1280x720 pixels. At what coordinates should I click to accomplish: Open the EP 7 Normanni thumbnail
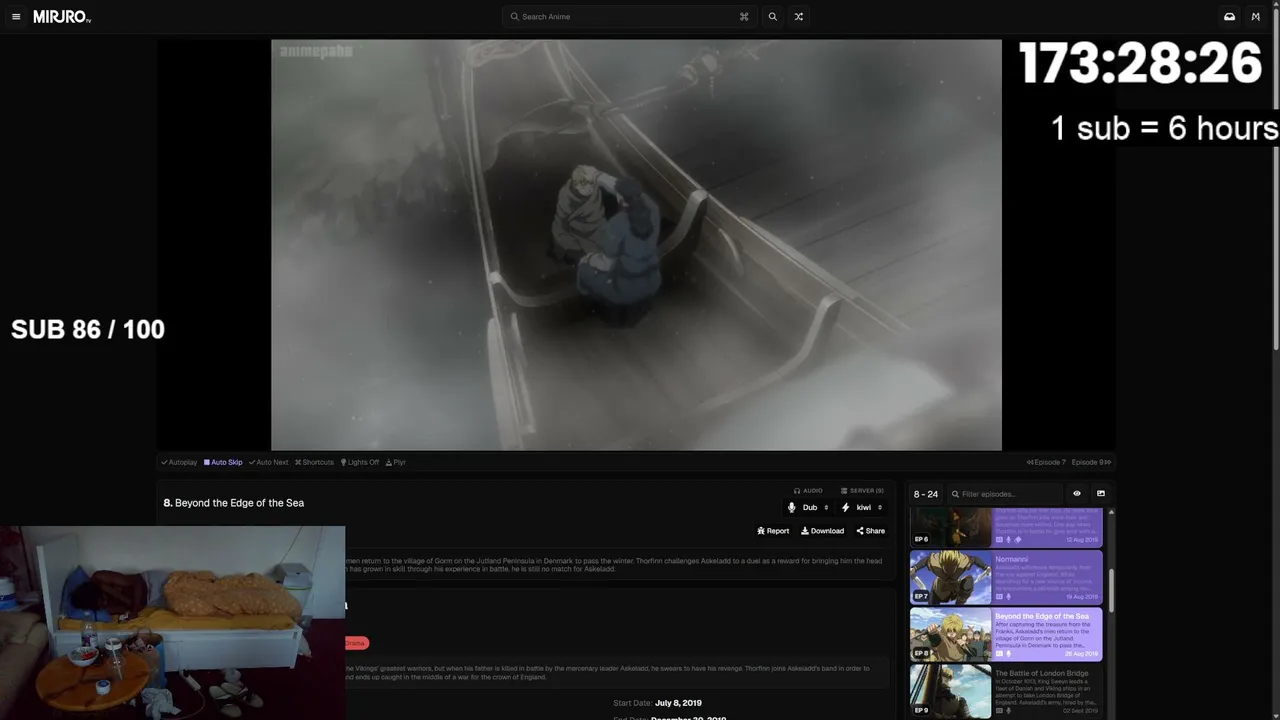tap(950, 578)
